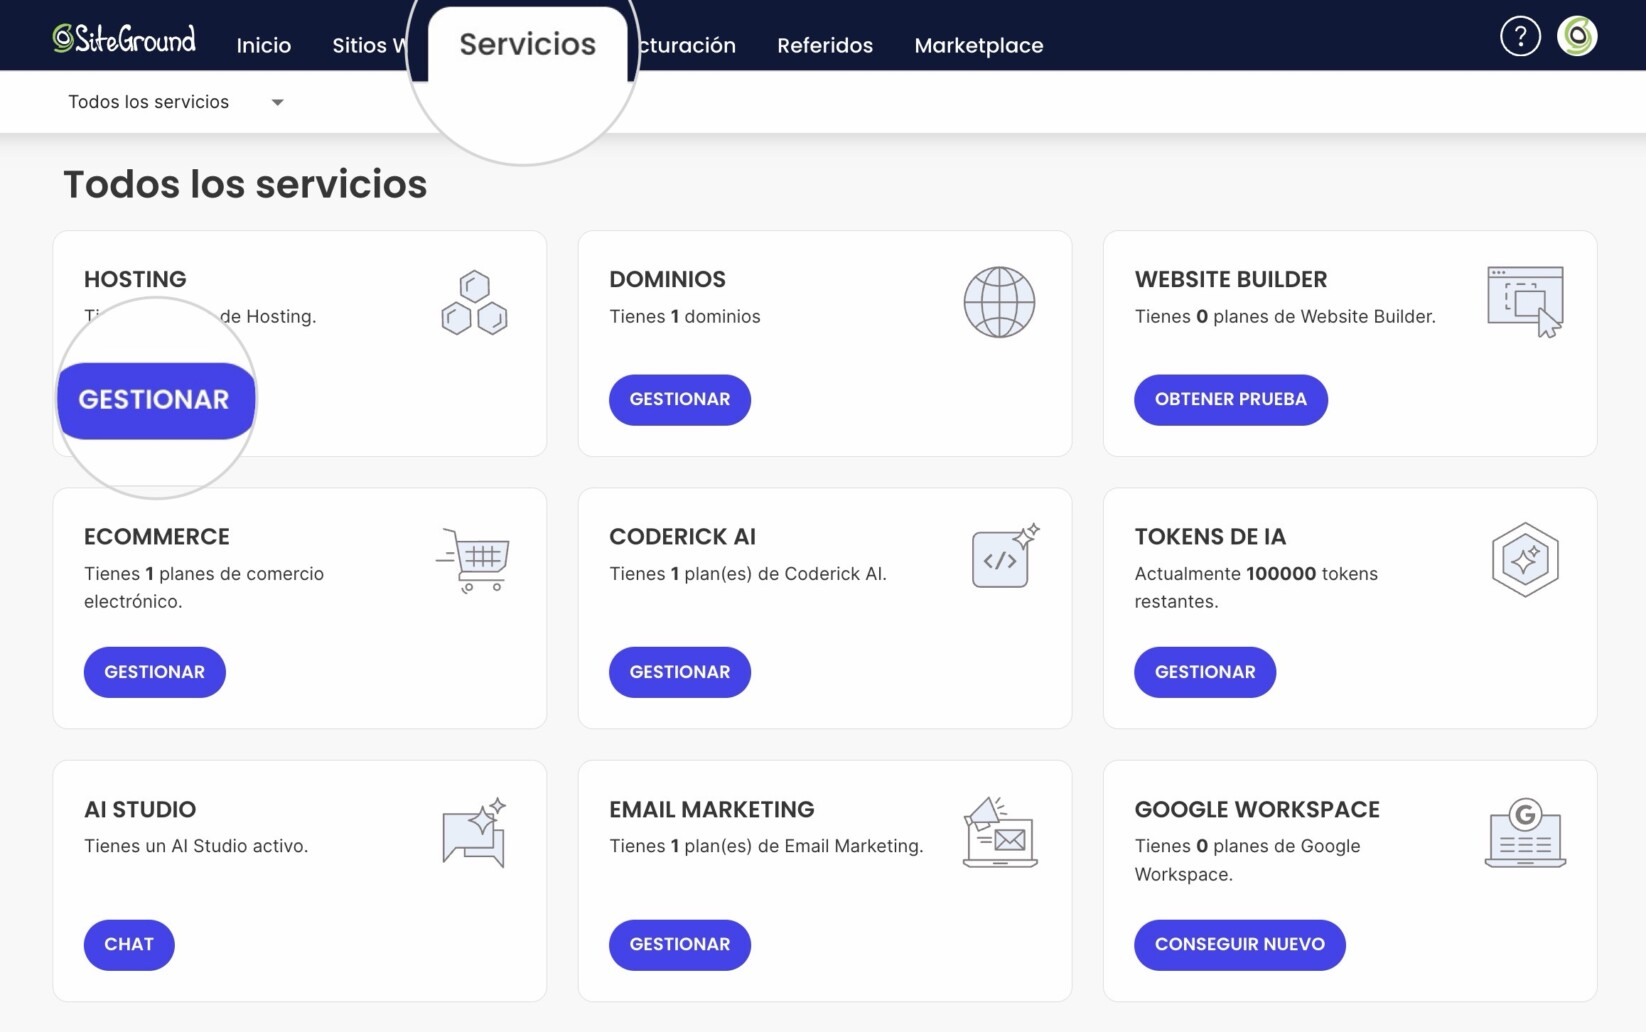The width and height of the screenshot is (1646, 1032).
Task: Open the user profile avatar icon
Action: (1577, 37)
